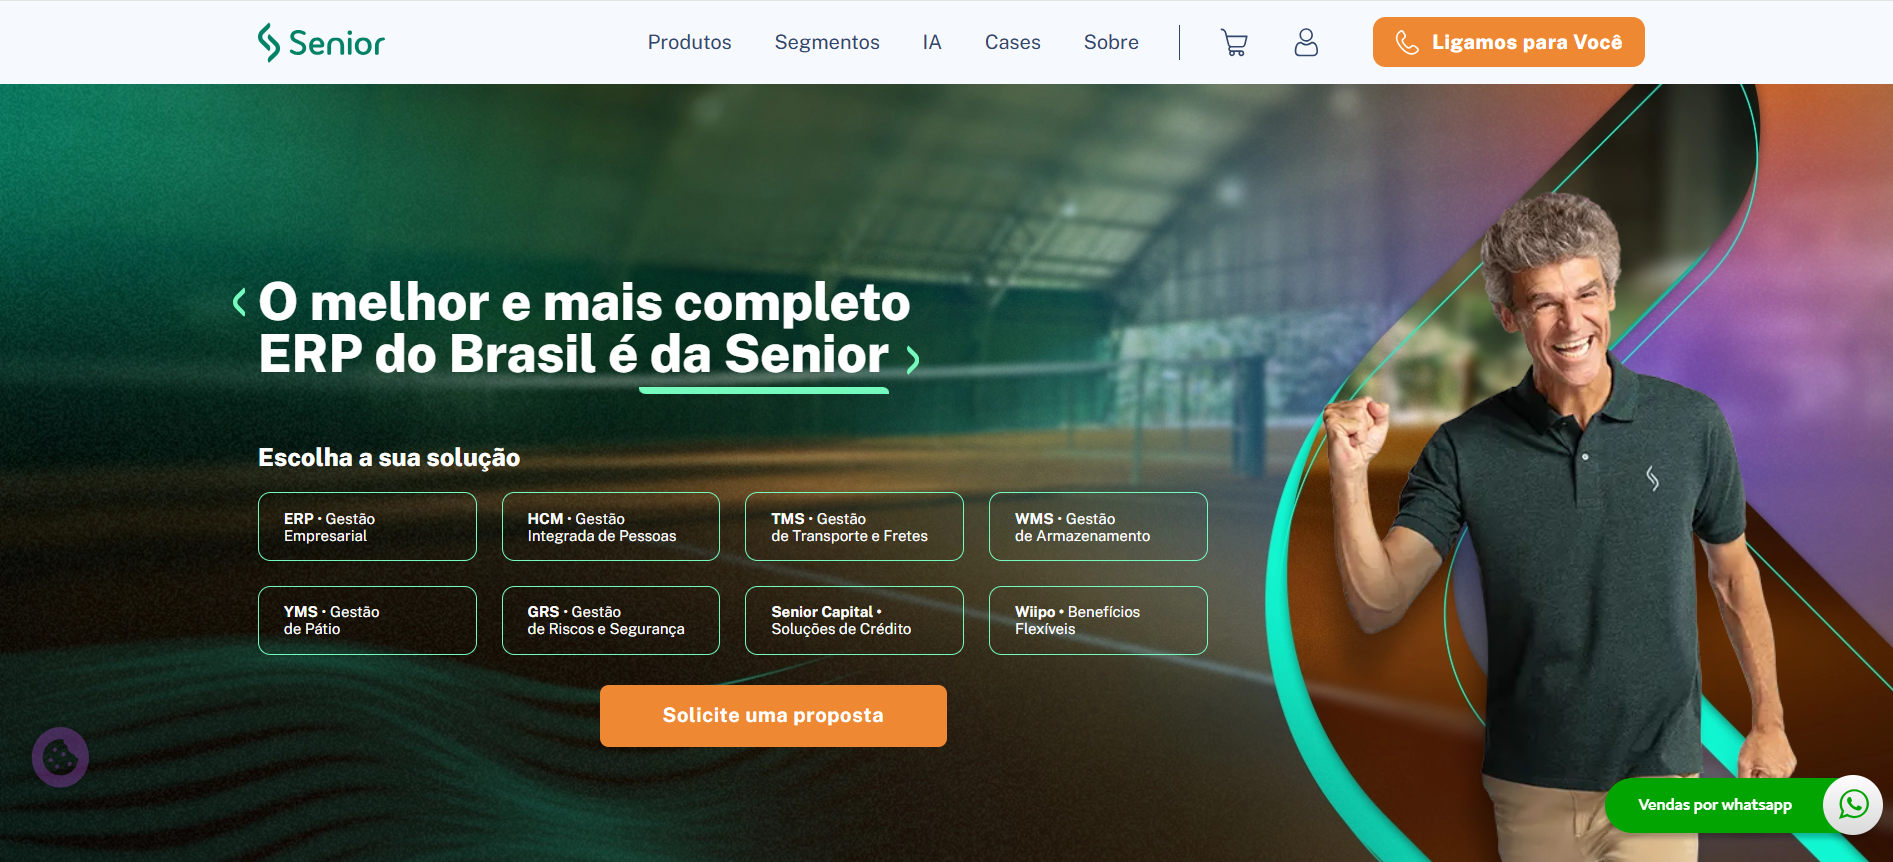1893x862 pixels.
Task: Select the IA menu item
Action: [x=932, y=42]
